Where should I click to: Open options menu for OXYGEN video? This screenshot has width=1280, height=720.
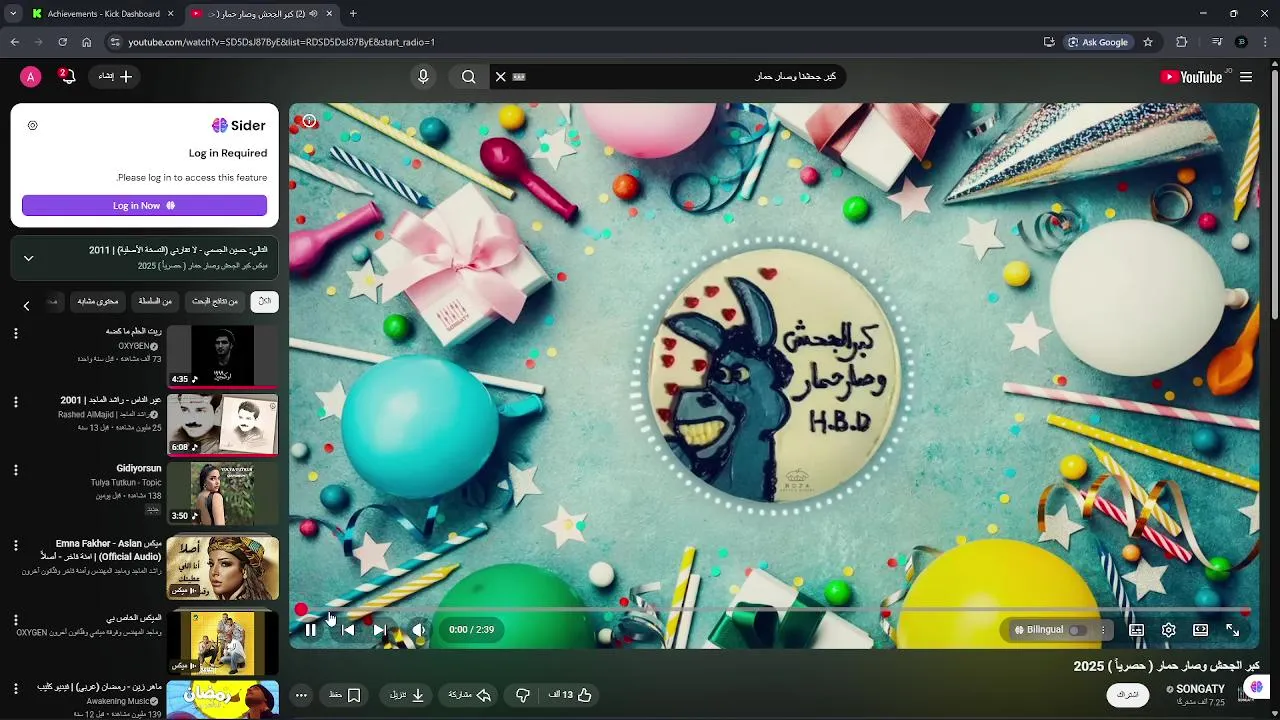tap(15, 333)
